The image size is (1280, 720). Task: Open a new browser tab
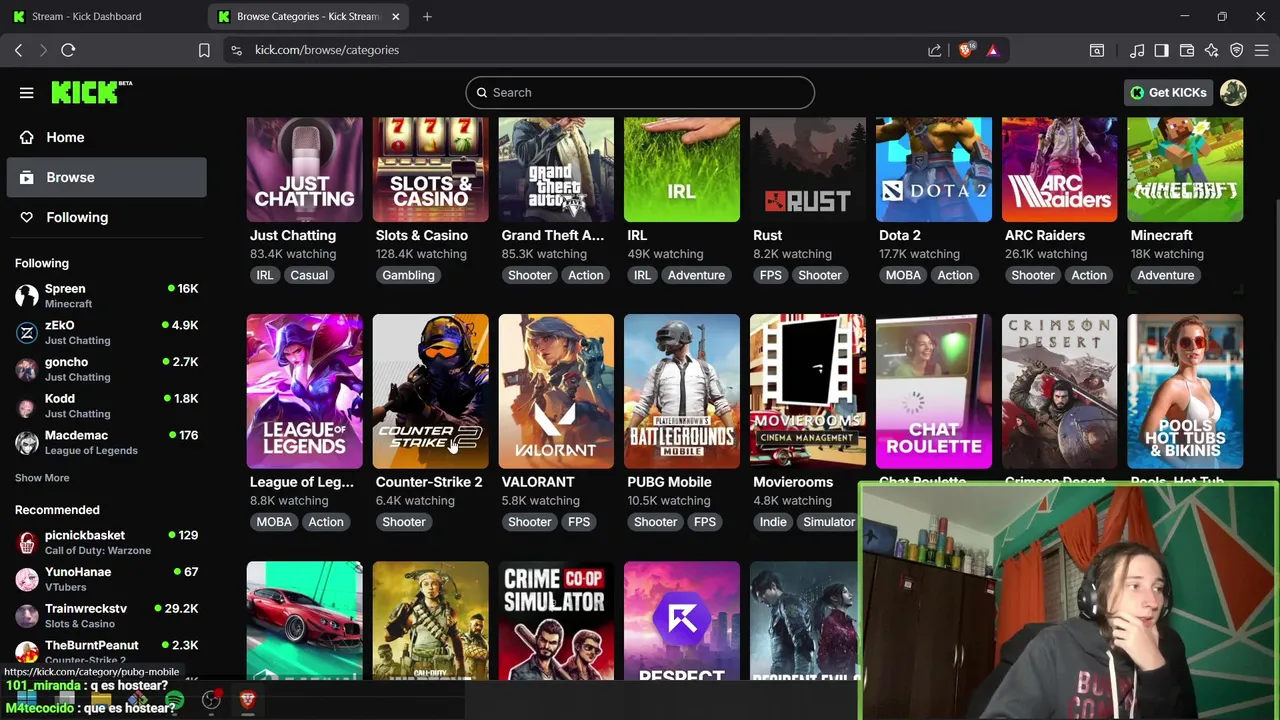(427, 16)
